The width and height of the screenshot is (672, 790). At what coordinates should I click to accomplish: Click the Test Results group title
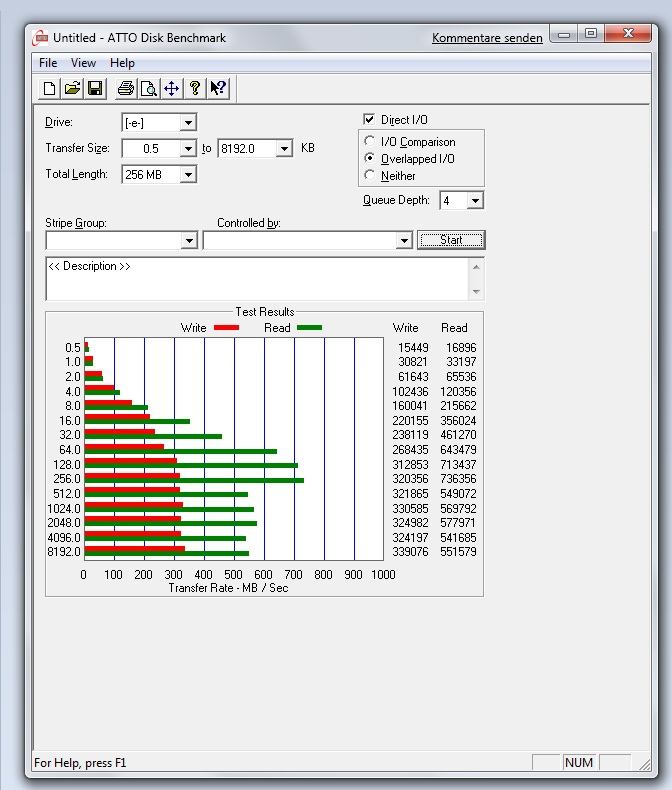(264, 312)
